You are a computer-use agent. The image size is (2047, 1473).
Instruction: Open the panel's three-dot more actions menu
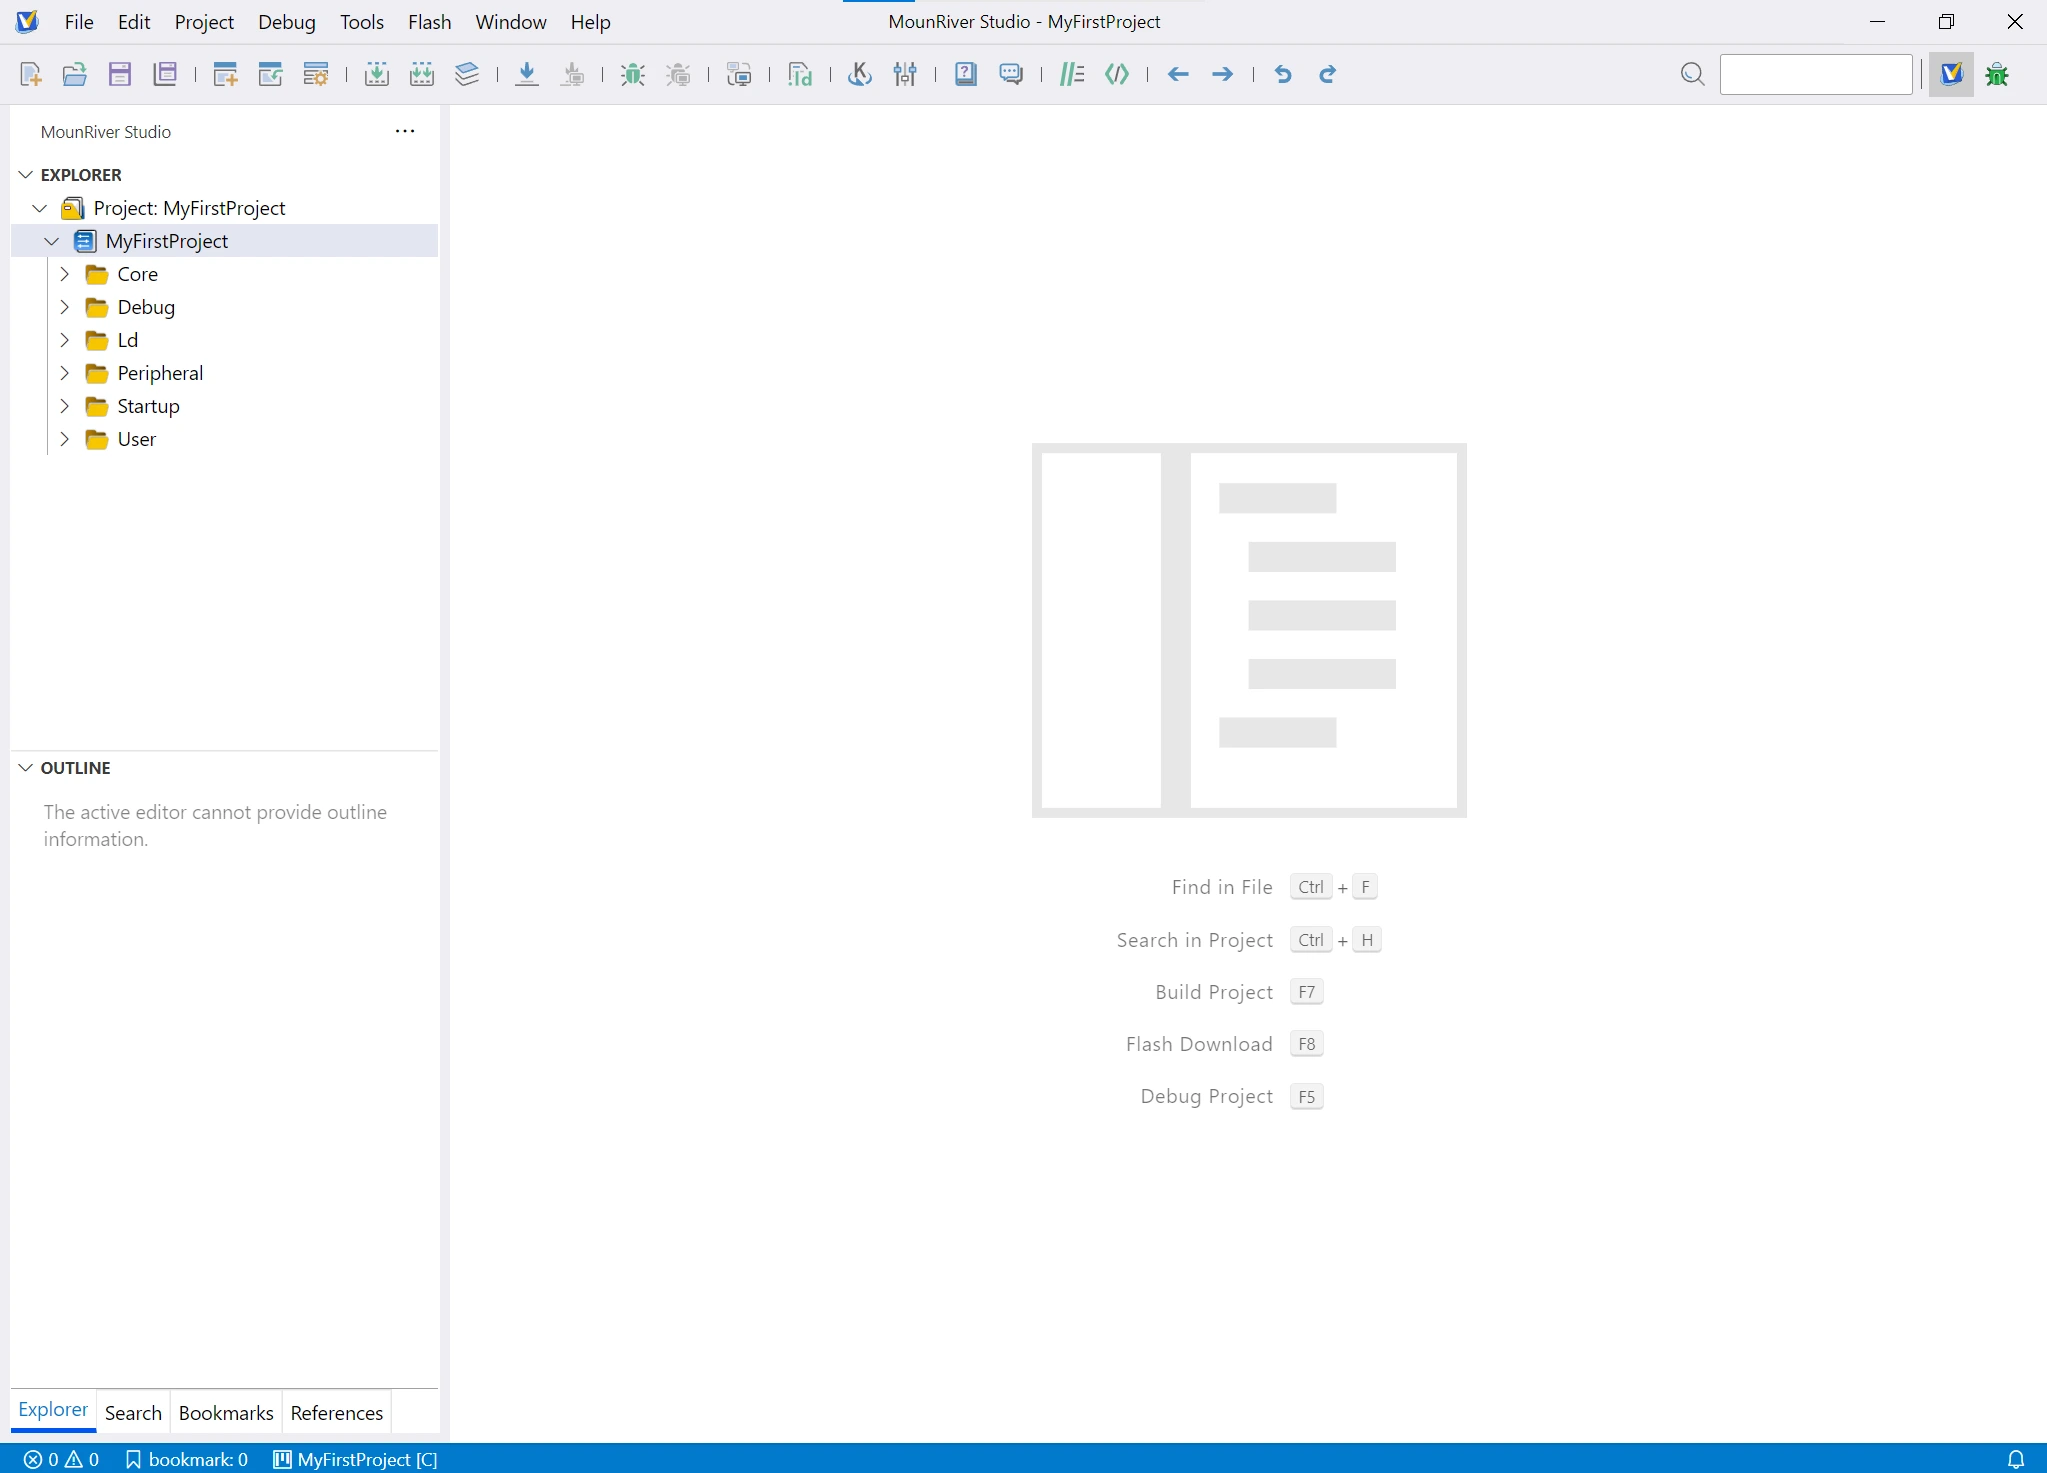(405, 131)
